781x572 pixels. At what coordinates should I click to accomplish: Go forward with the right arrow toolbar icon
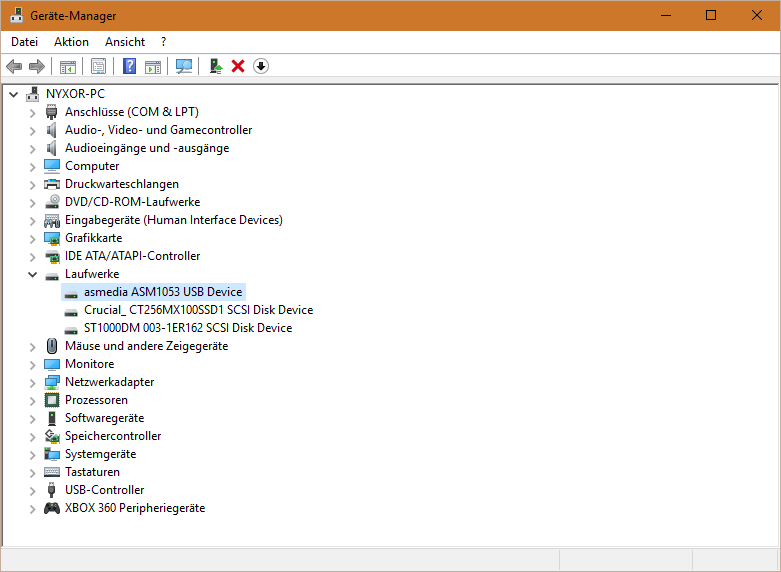37,66
